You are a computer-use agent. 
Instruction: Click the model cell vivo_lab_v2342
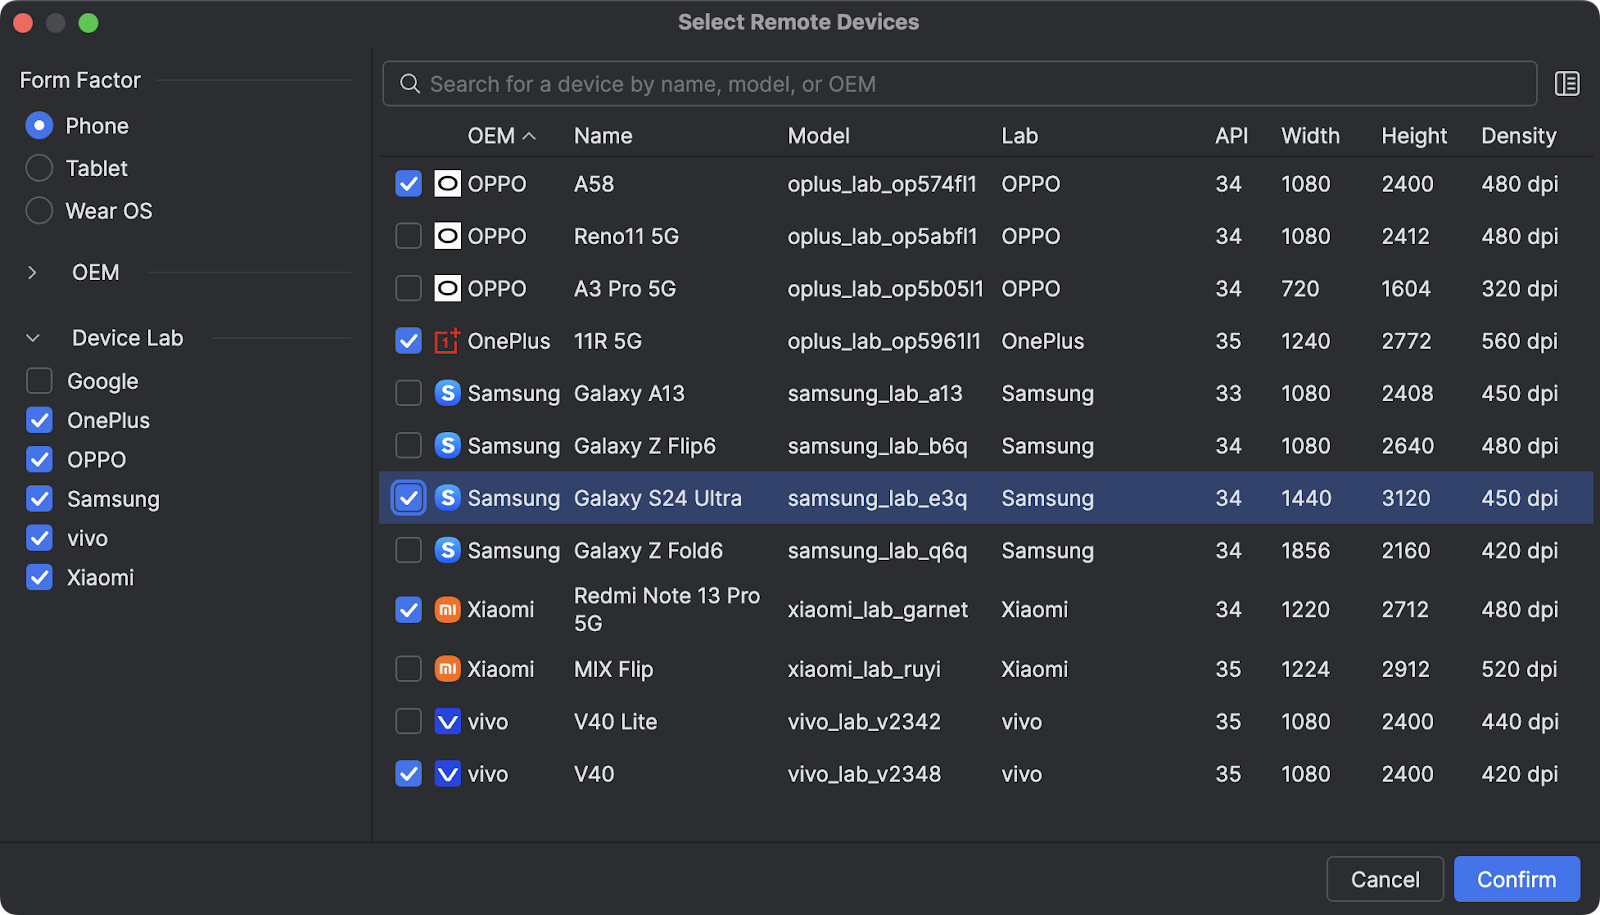[x=864, y=722]
